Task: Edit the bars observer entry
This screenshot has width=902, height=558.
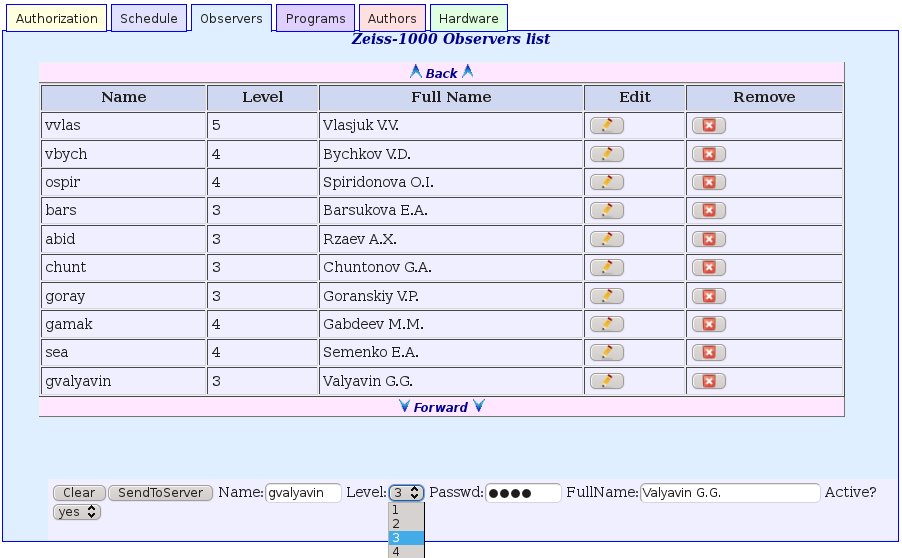Action: pos(606,211)
